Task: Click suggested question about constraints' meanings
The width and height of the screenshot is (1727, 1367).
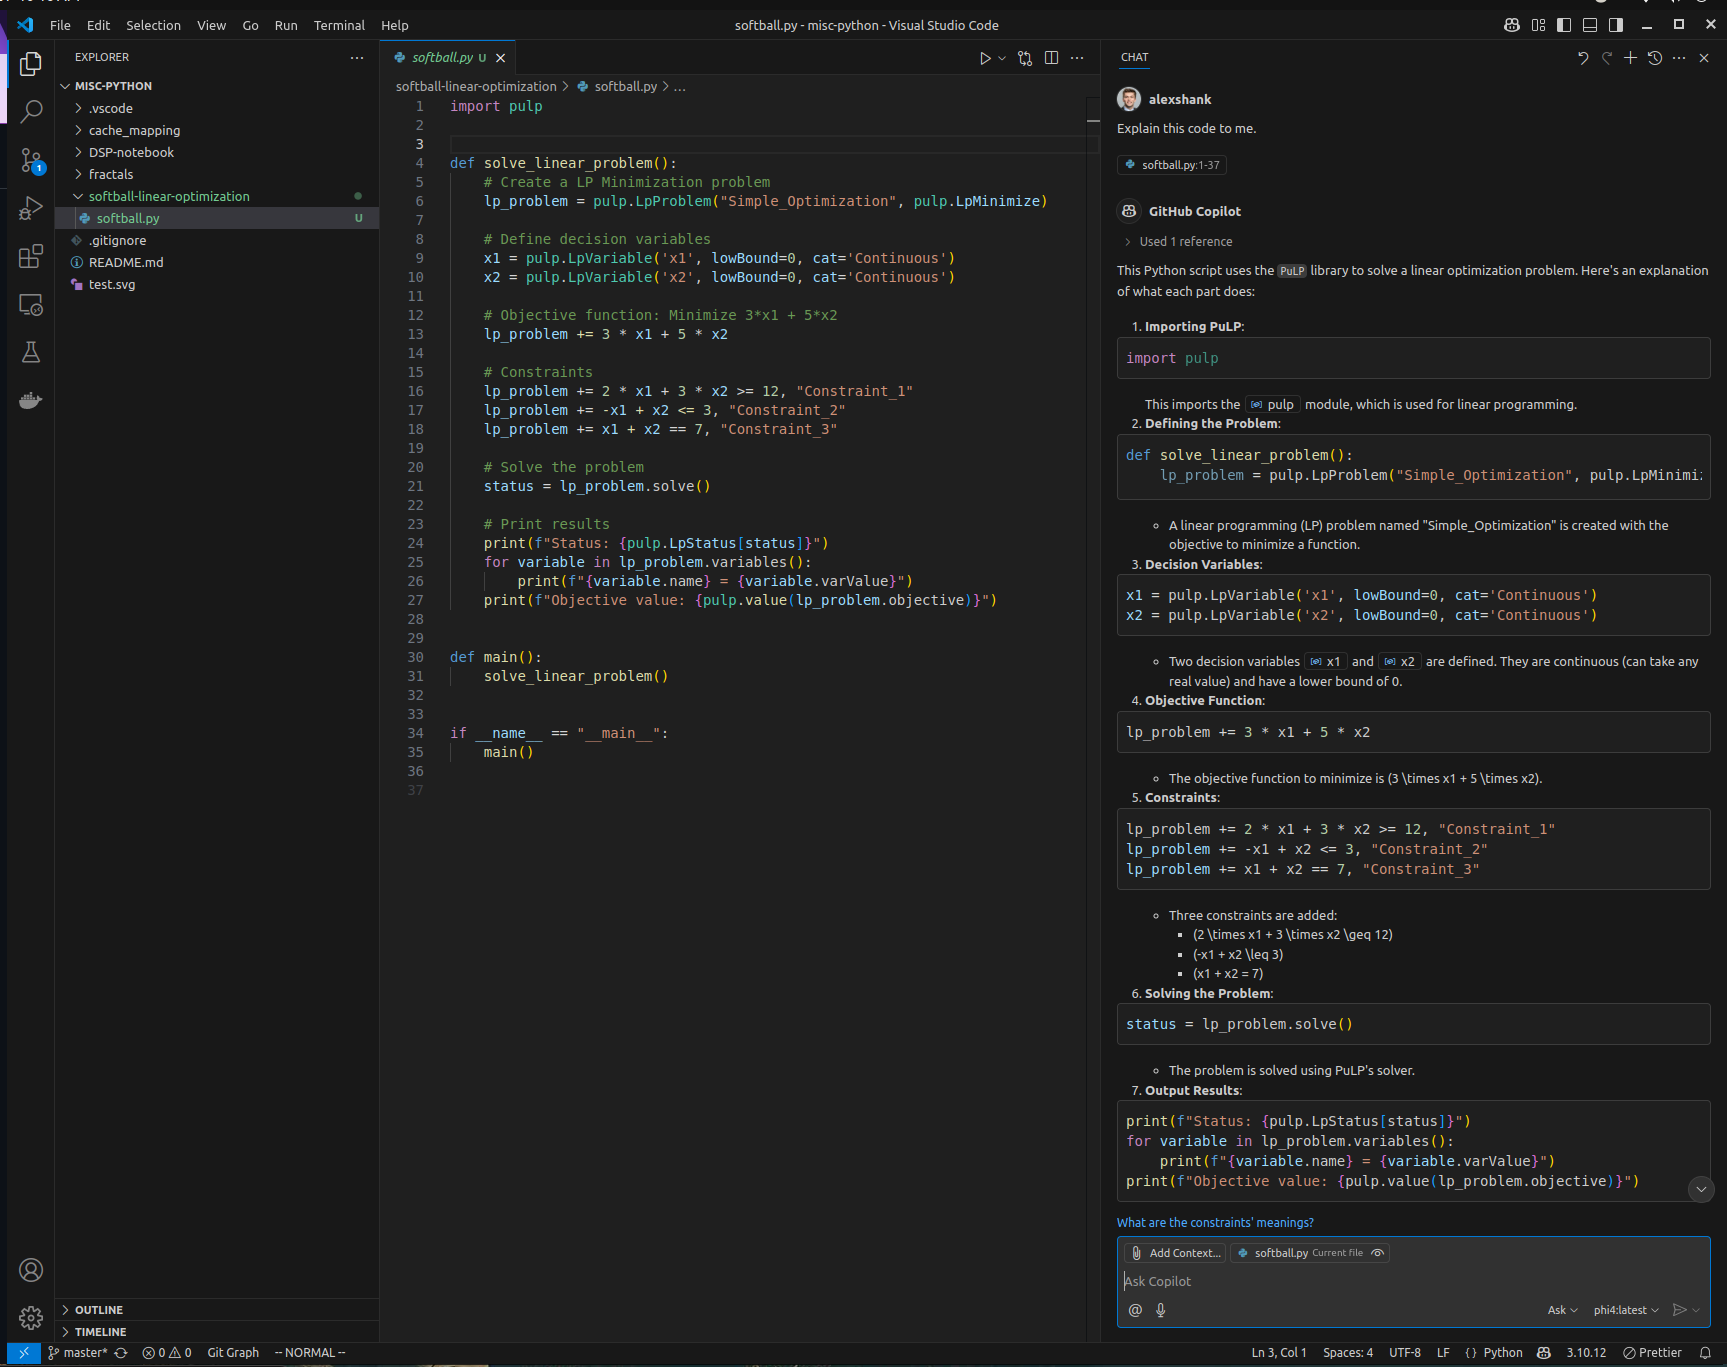Action: tap(1215, 1223)
